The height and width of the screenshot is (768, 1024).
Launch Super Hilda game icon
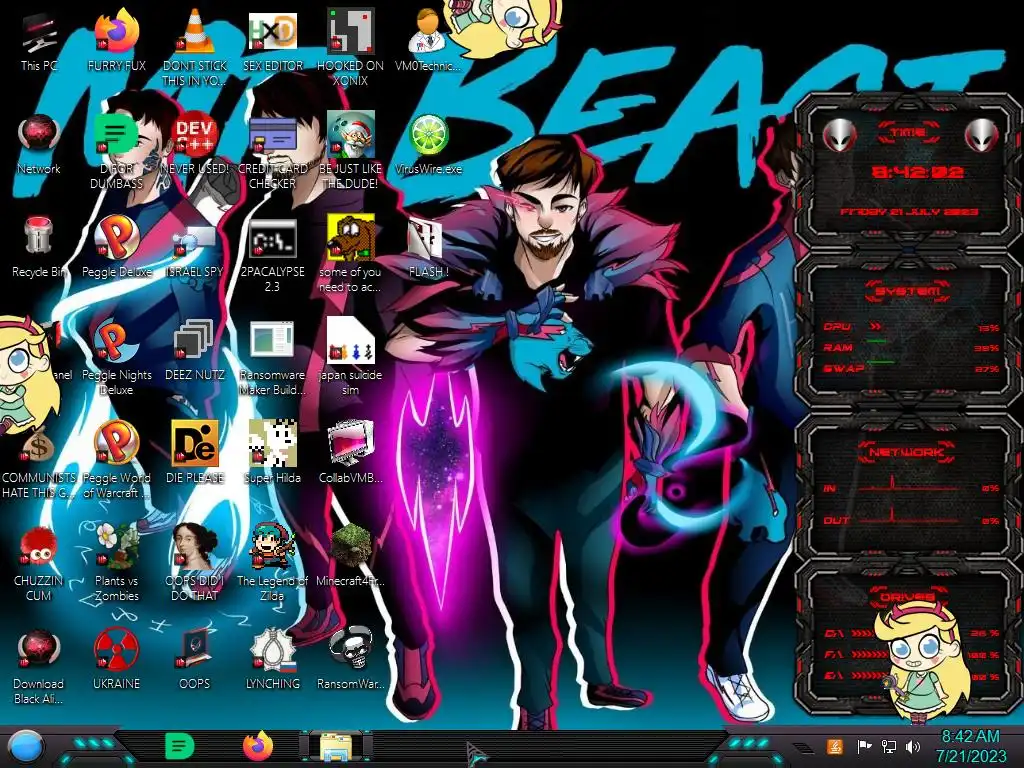point(272,443)
